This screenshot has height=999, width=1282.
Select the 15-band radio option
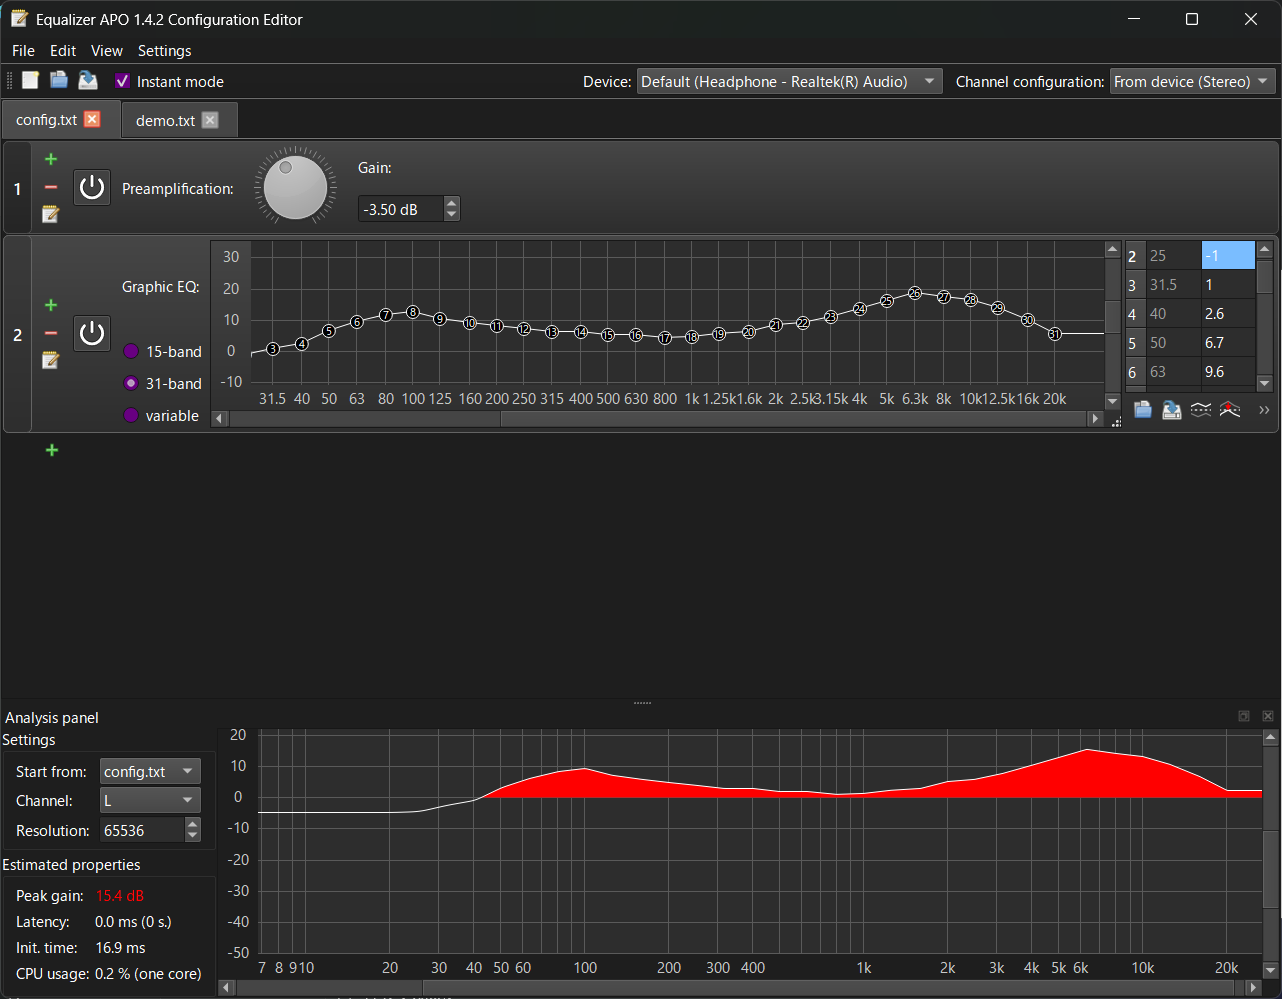(x=131, y=351)
